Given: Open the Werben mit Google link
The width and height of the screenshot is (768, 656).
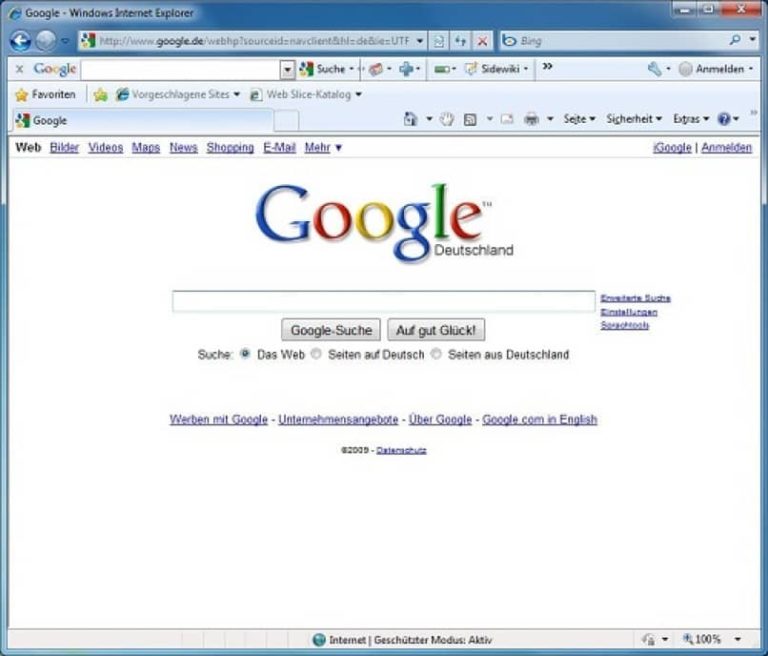Looking at the screenshot, I should coord(218,419).
